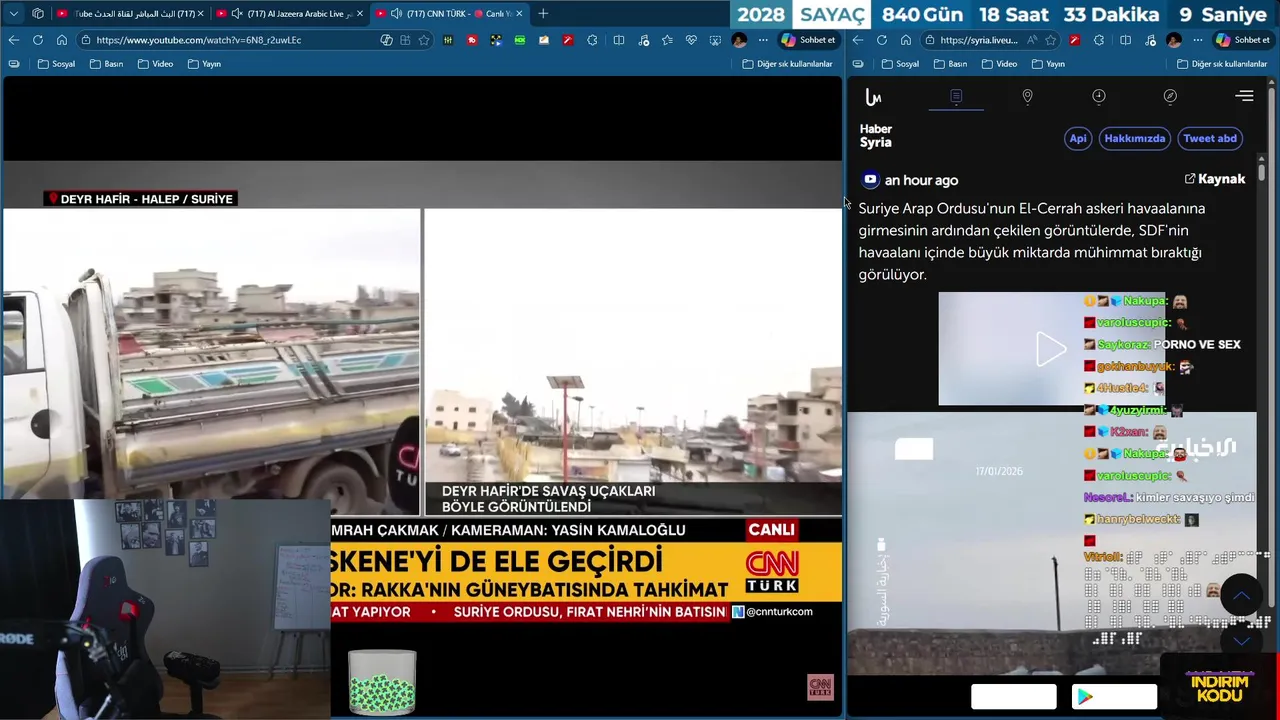The width and height of the screenshot is (1280, 720).
Task: Switch to the Al Jazeera Arabic Live tab
Action: coord(288,13)
